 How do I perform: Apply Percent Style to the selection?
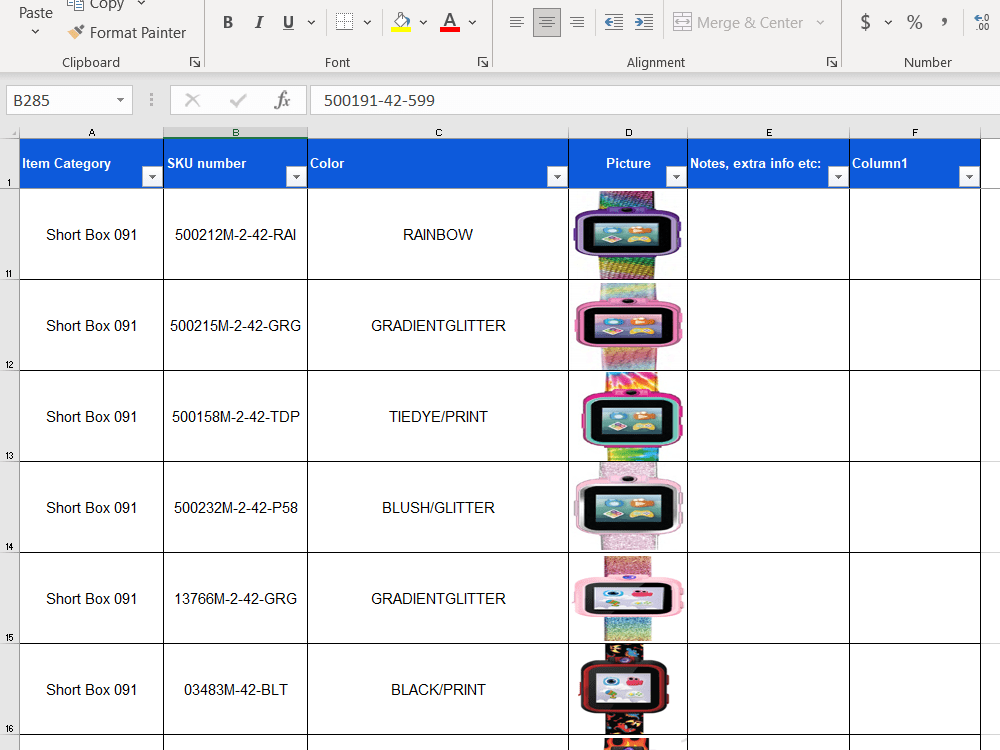pos(914,21)
